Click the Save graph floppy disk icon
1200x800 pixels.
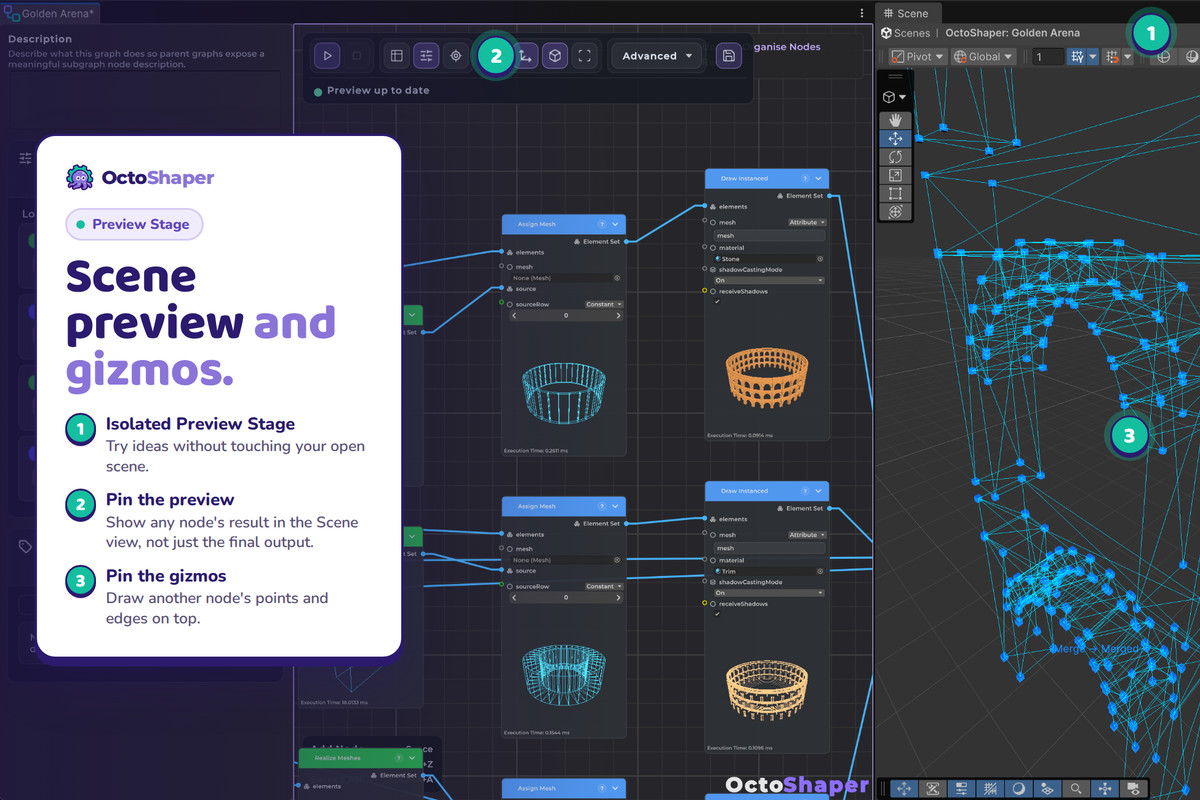pyautogui.click(x=729, y=56)
